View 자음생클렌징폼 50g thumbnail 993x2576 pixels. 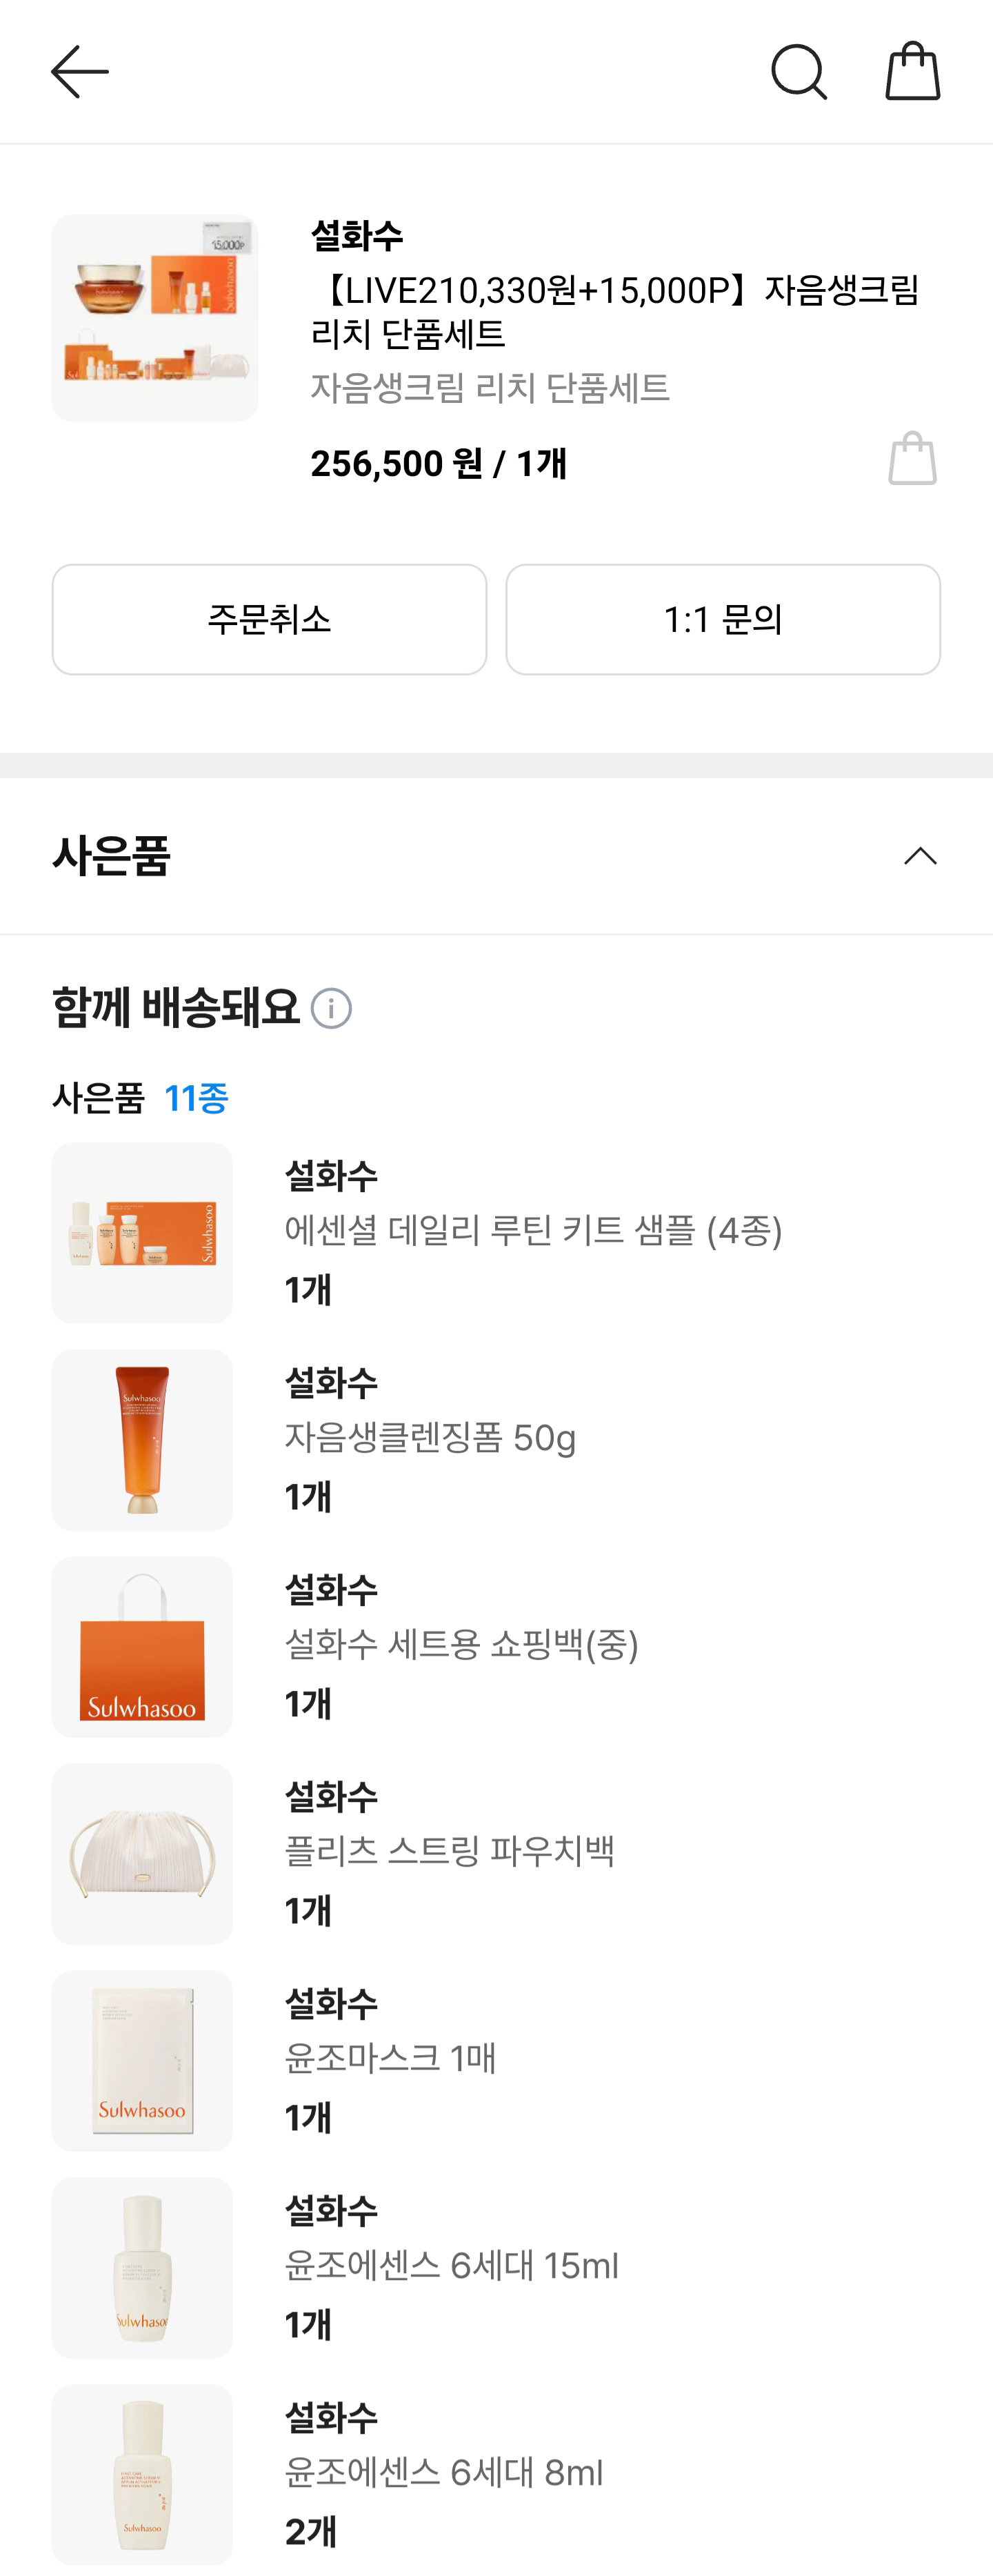pos(142,1440)
